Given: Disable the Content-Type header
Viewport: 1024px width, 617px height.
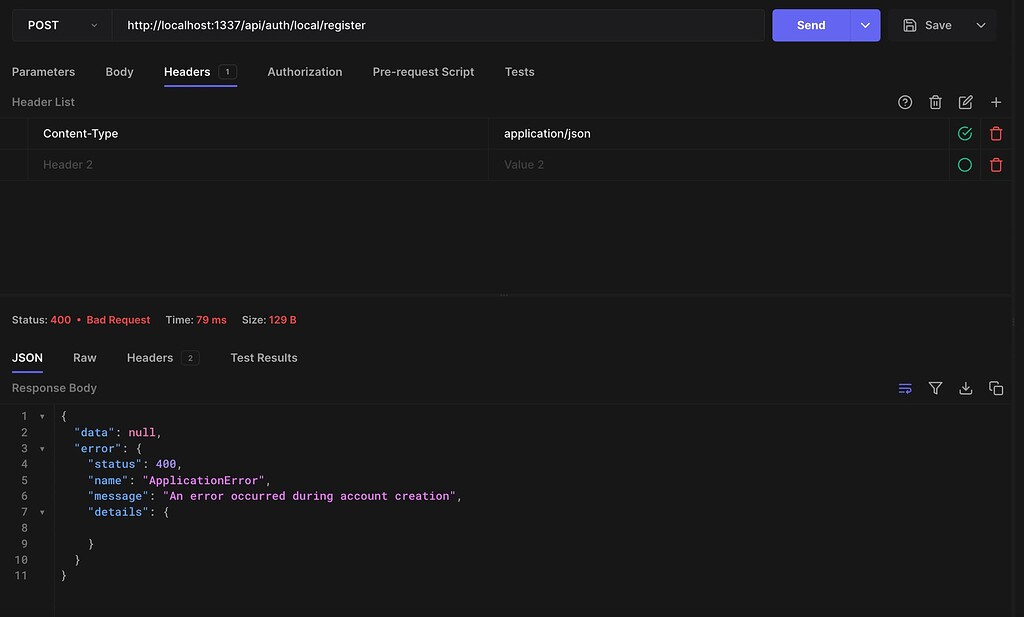Looking at the screenshot, I should pyautogui.click(x=964, y=133).
